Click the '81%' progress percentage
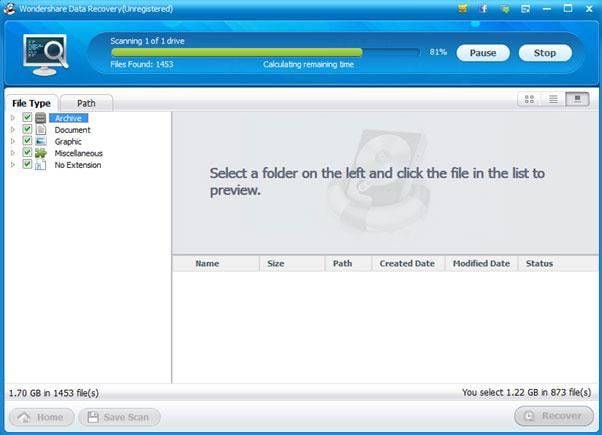602x435 pixels. pyautogui.click(x=438, y=52)
